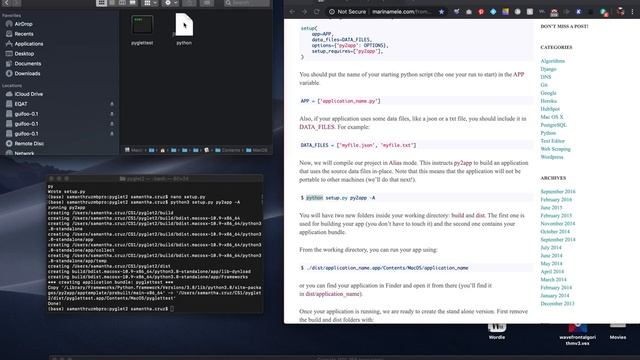Open April 2014 archive link
The width and height of the screenshot is (640, 360).
[x=552, y=271]
